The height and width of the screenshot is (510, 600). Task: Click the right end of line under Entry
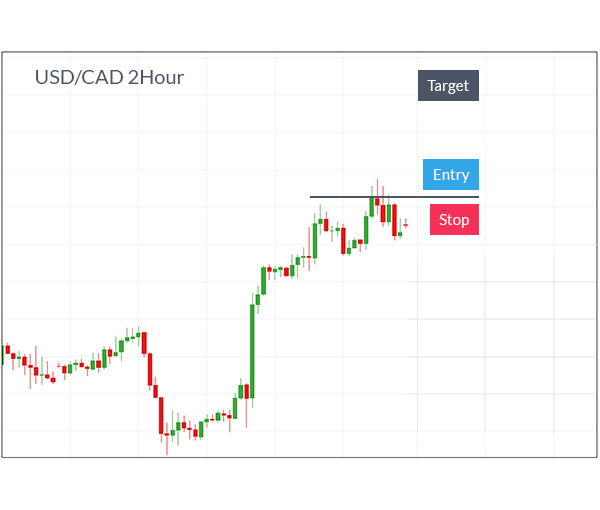click(478, 197)
